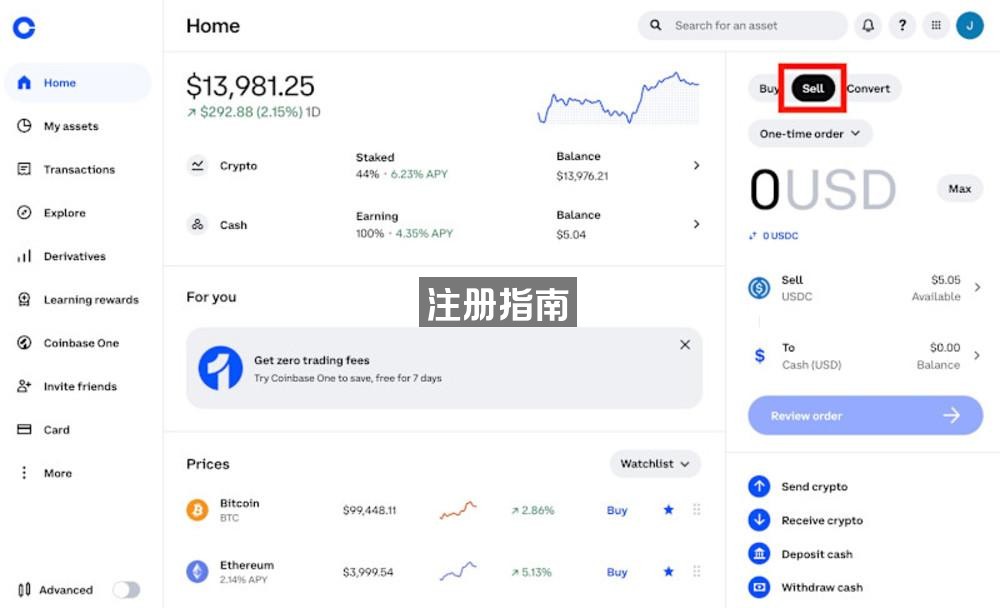Focus the Search for an asset field
This screenshot has width=1000, height=608.
[x=742, y=26]
